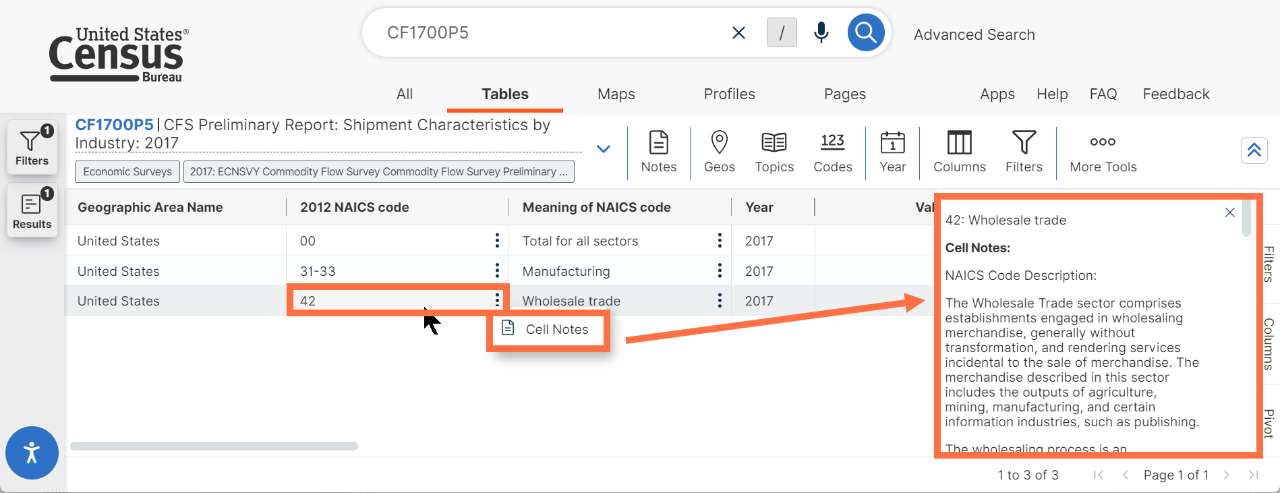Screen dimensions: 1280x493
Task: Open the left sidebar Results button
Action: [32, 210]
